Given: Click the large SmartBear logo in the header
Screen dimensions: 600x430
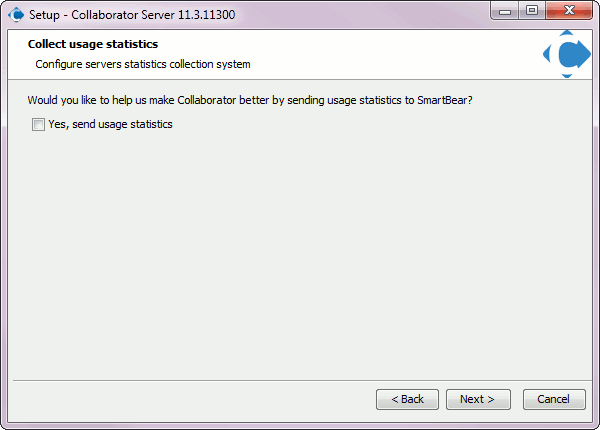Looking at the screenshot, I should [x=567, y=54].
